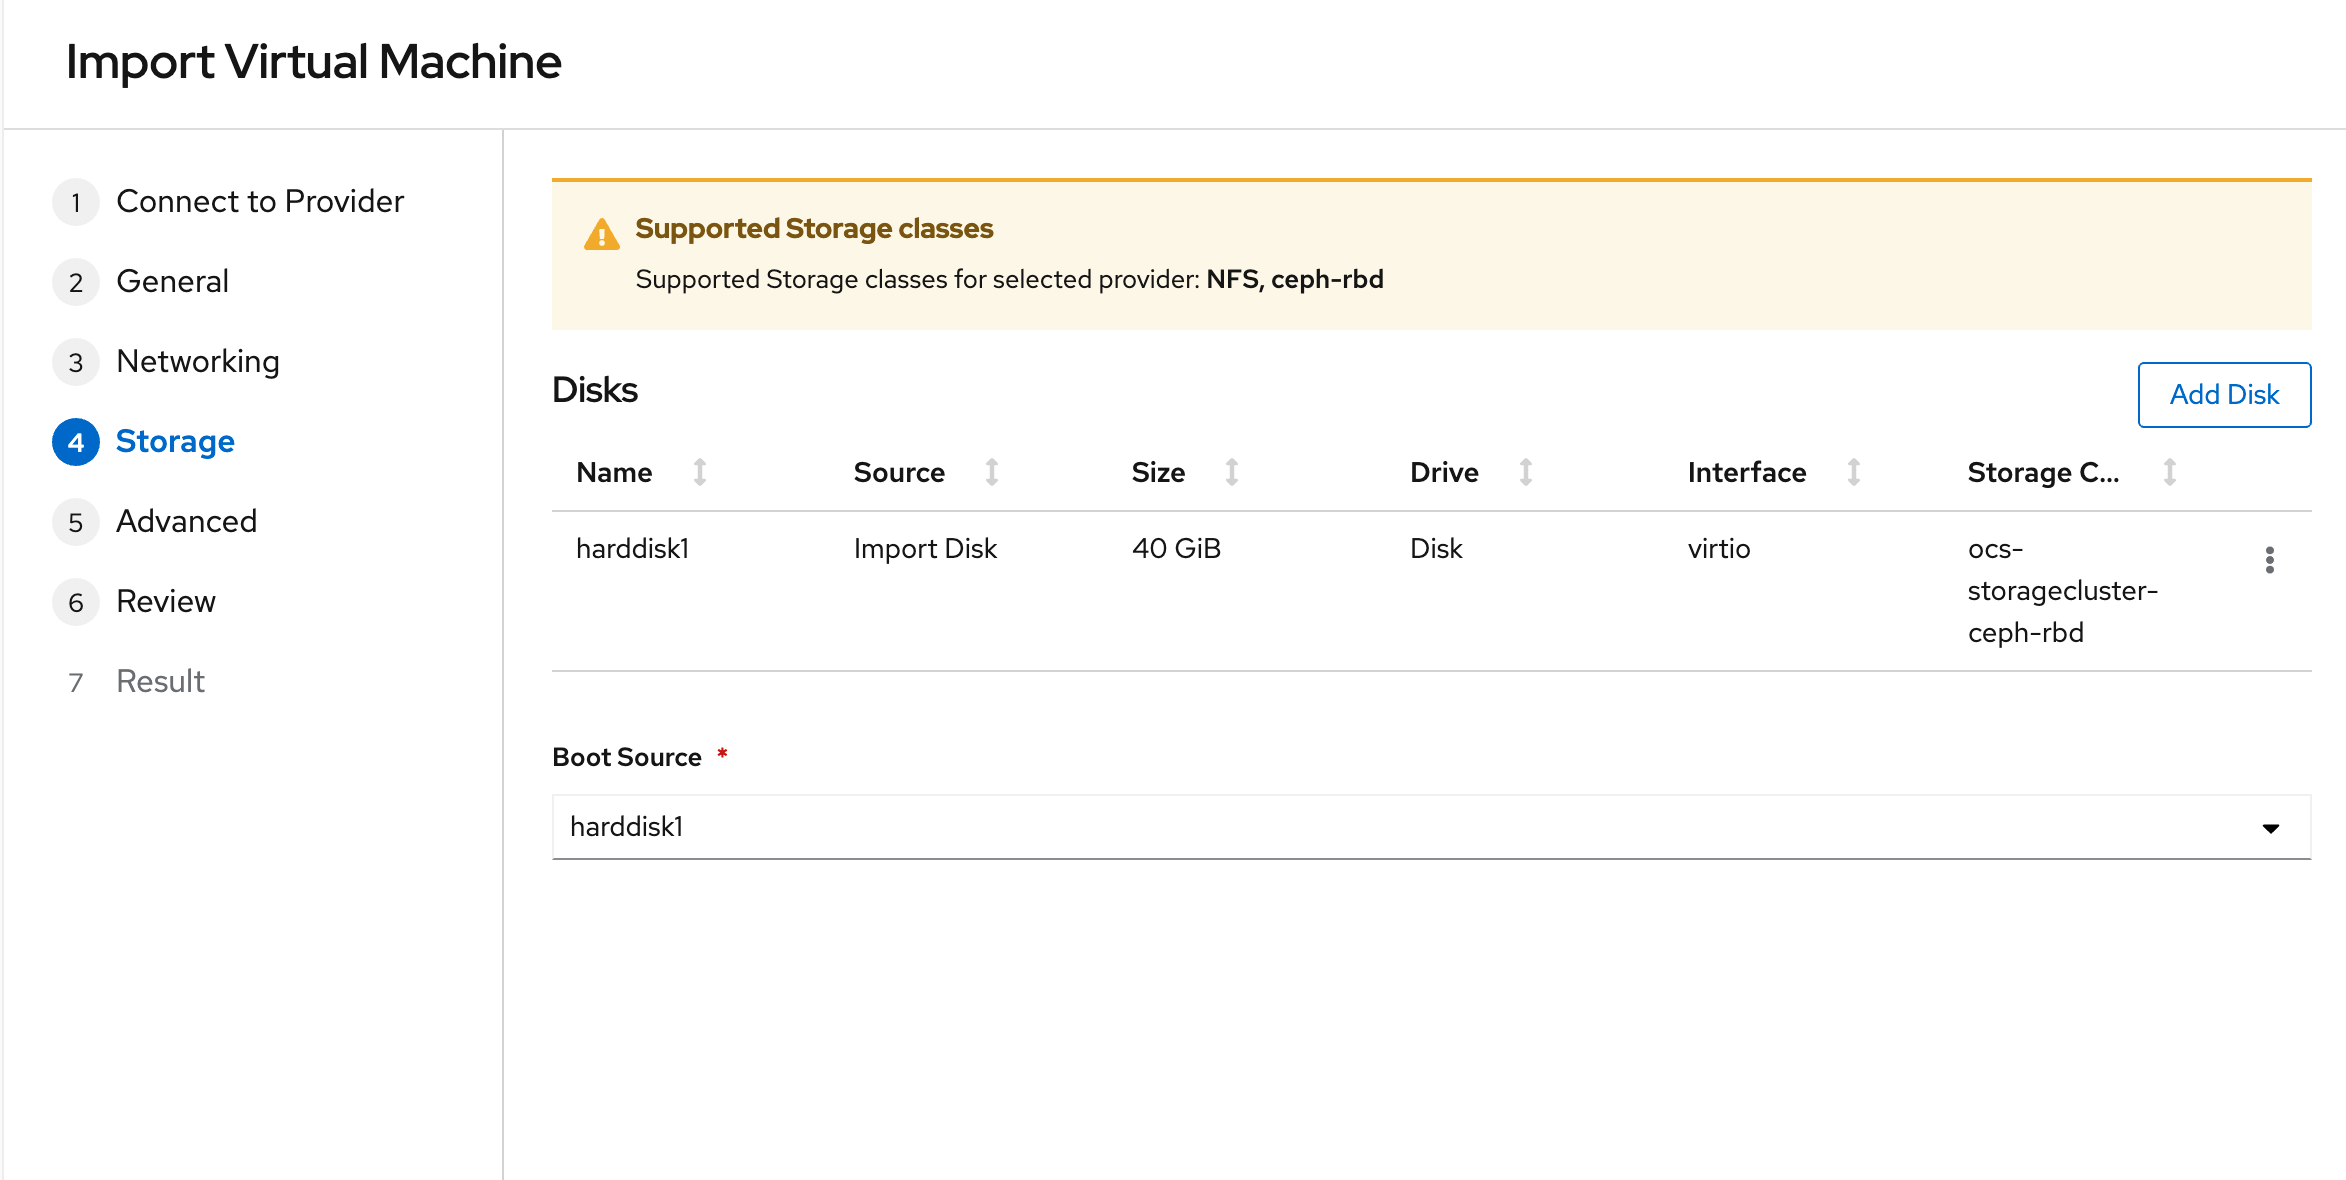Click the harddisk1 row name cell
This screenshot has height=1180, width=2346.
tap(632, 548)
